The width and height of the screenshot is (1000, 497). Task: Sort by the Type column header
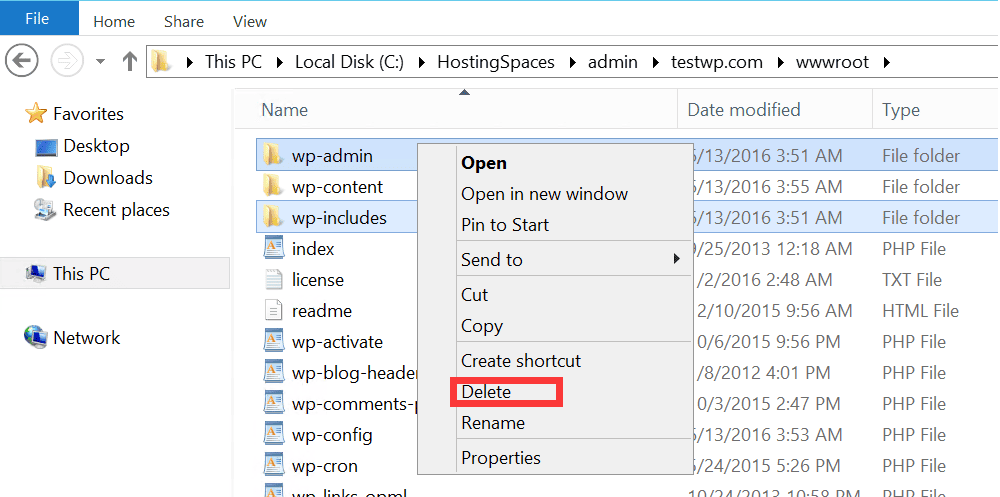901,110
